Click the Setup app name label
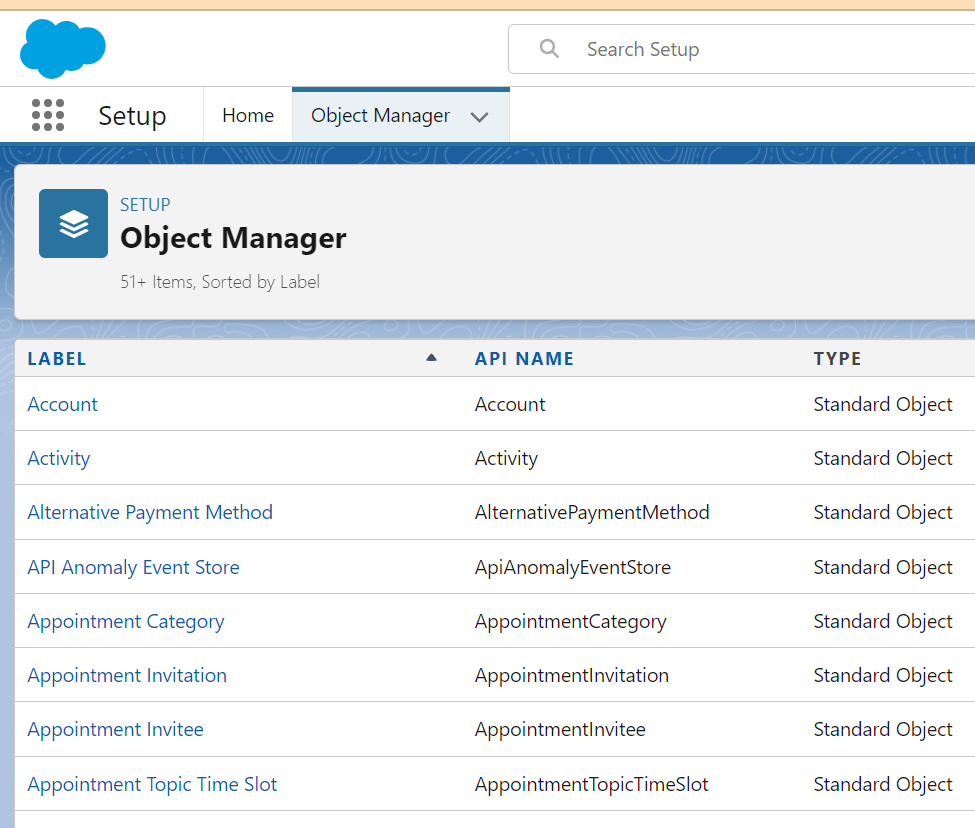Image resolution: width=975 pixels, height=828 pixels. (x=132, y=116)
